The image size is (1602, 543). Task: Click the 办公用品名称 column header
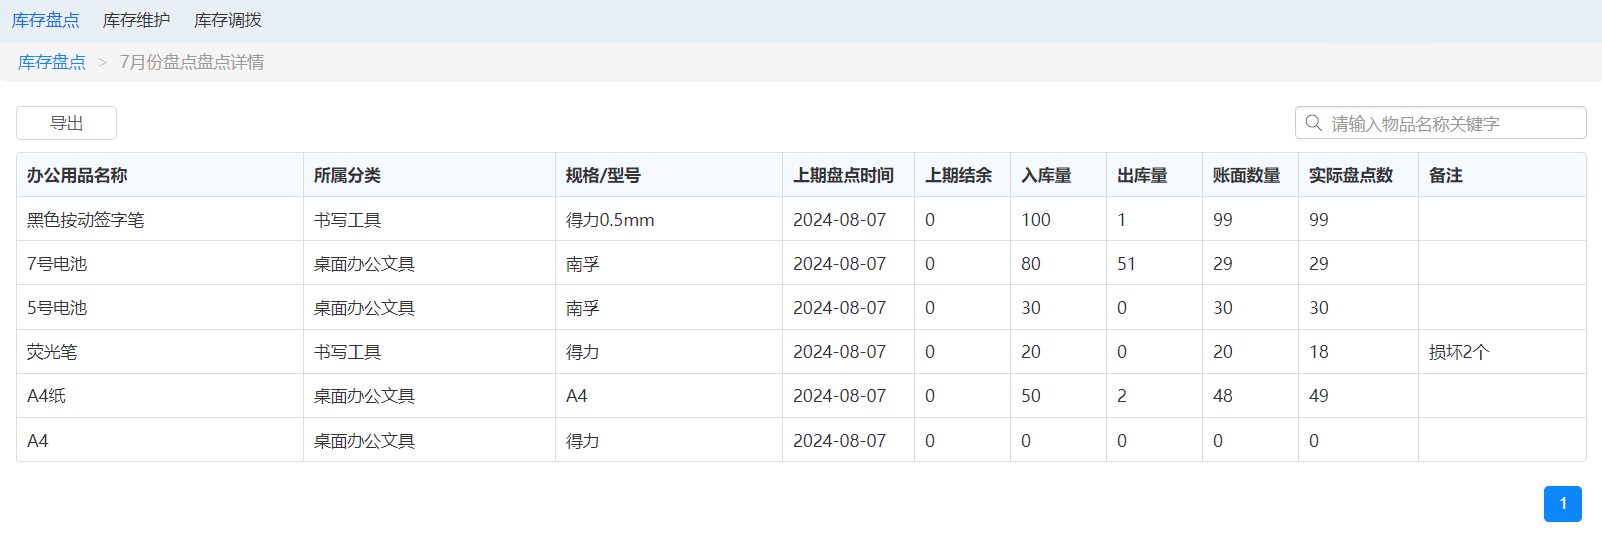click(77, 175)
